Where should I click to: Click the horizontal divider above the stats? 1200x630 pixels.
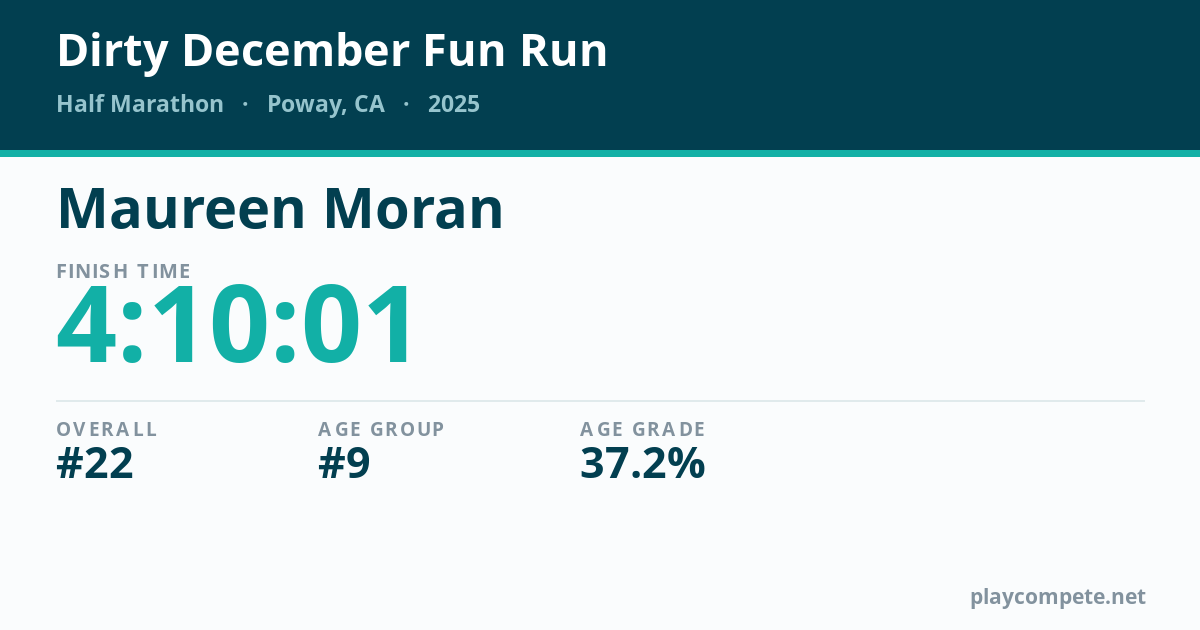coord(600,401)
